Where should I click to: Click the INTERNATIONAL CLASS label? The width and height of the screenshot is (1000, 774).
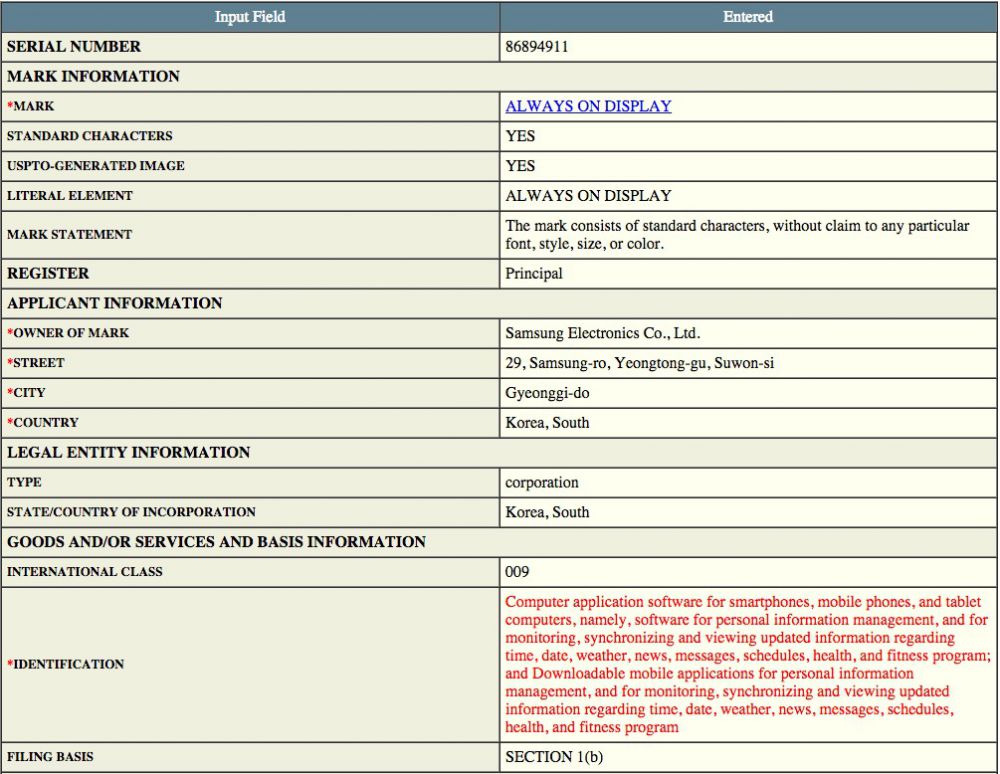tap(85, 572)
